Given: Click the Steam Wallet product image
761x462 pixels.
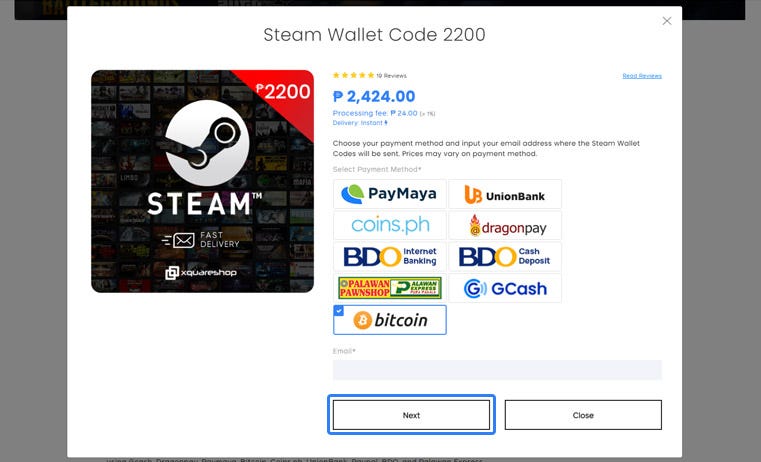Looking at the screenshot, I should (x=202, y=182).
